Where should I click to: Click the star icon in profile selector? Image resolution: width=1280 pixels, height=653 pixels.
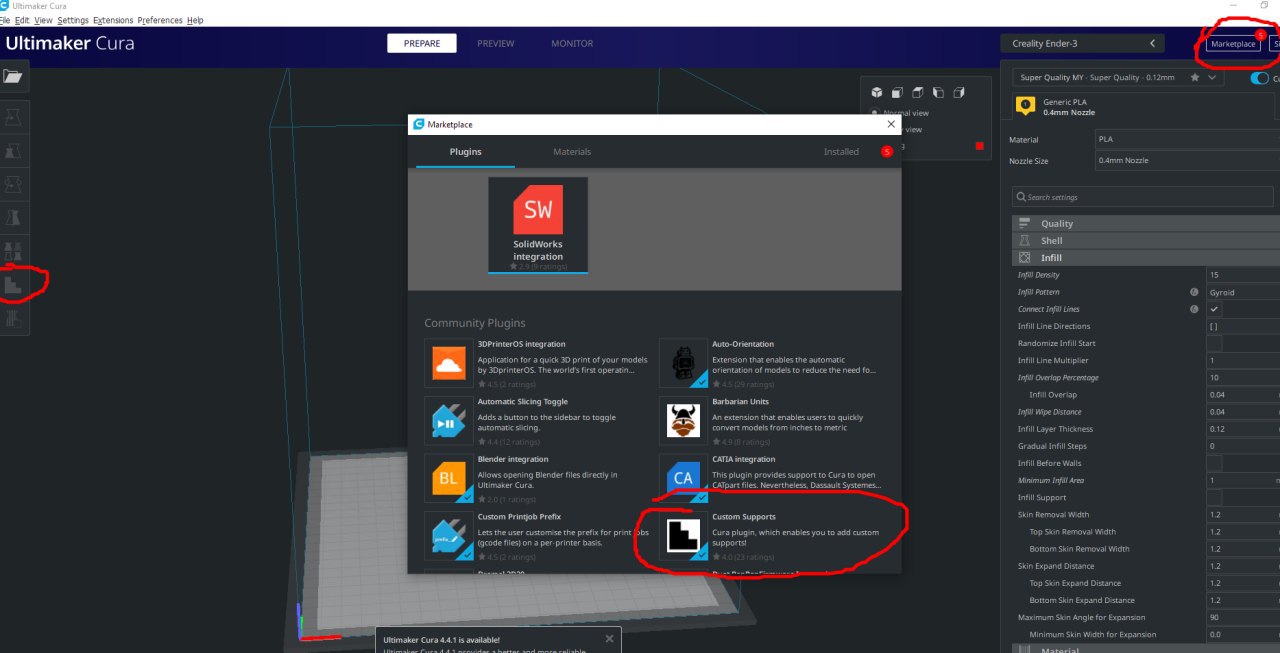point(1195,77)
